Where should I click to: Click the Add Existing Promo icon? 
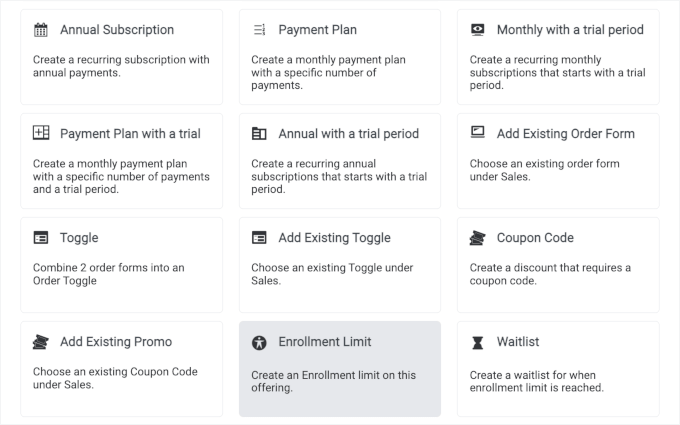point(41,342)
